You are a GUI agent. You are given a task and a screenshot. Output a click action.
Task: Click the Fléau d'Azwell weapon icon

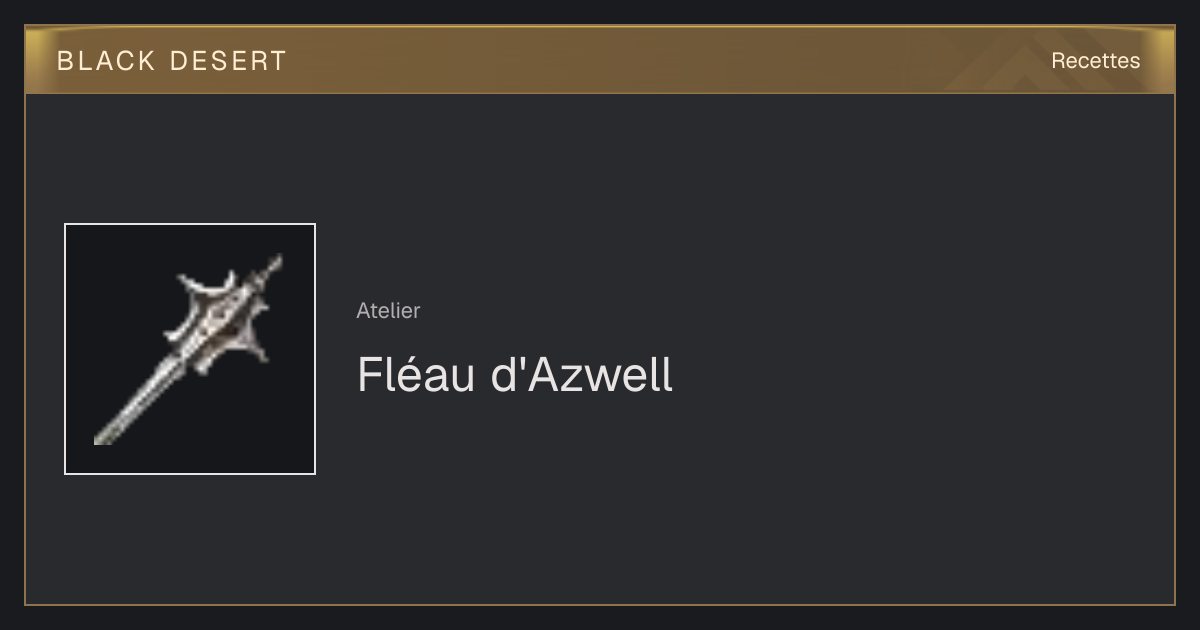pyautogui.click(x=190, y=349)
